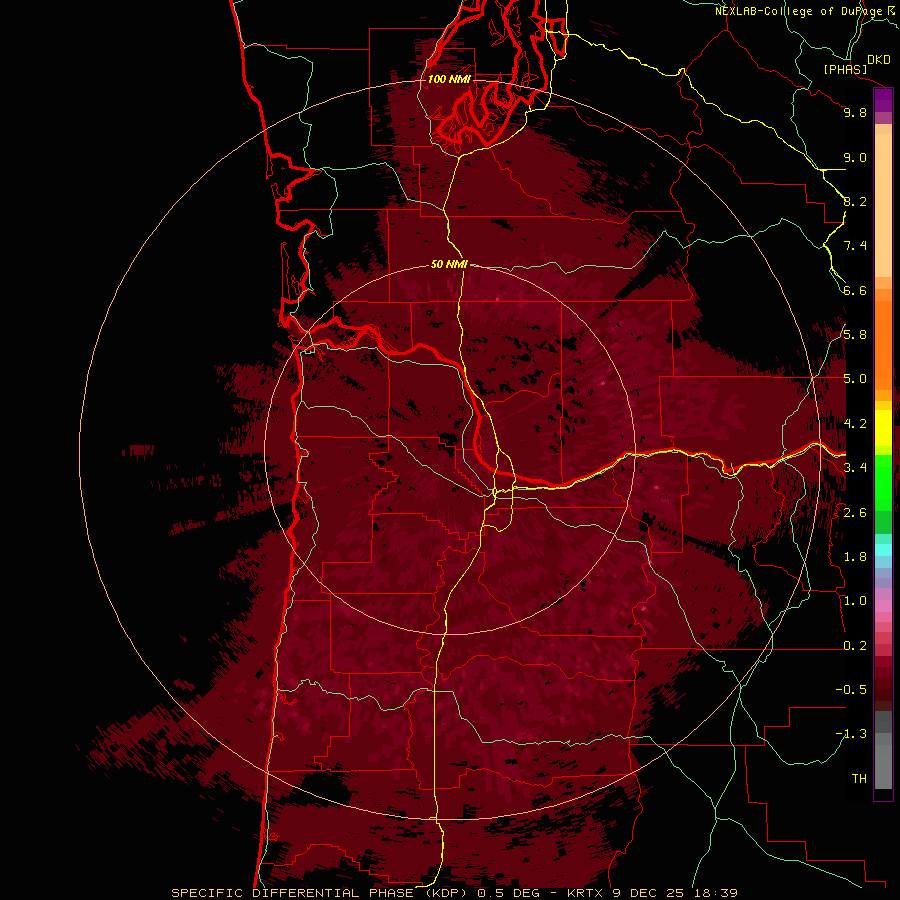Click the [PHAS] legend label
The image size is (900, 900).
pos(845,70)
